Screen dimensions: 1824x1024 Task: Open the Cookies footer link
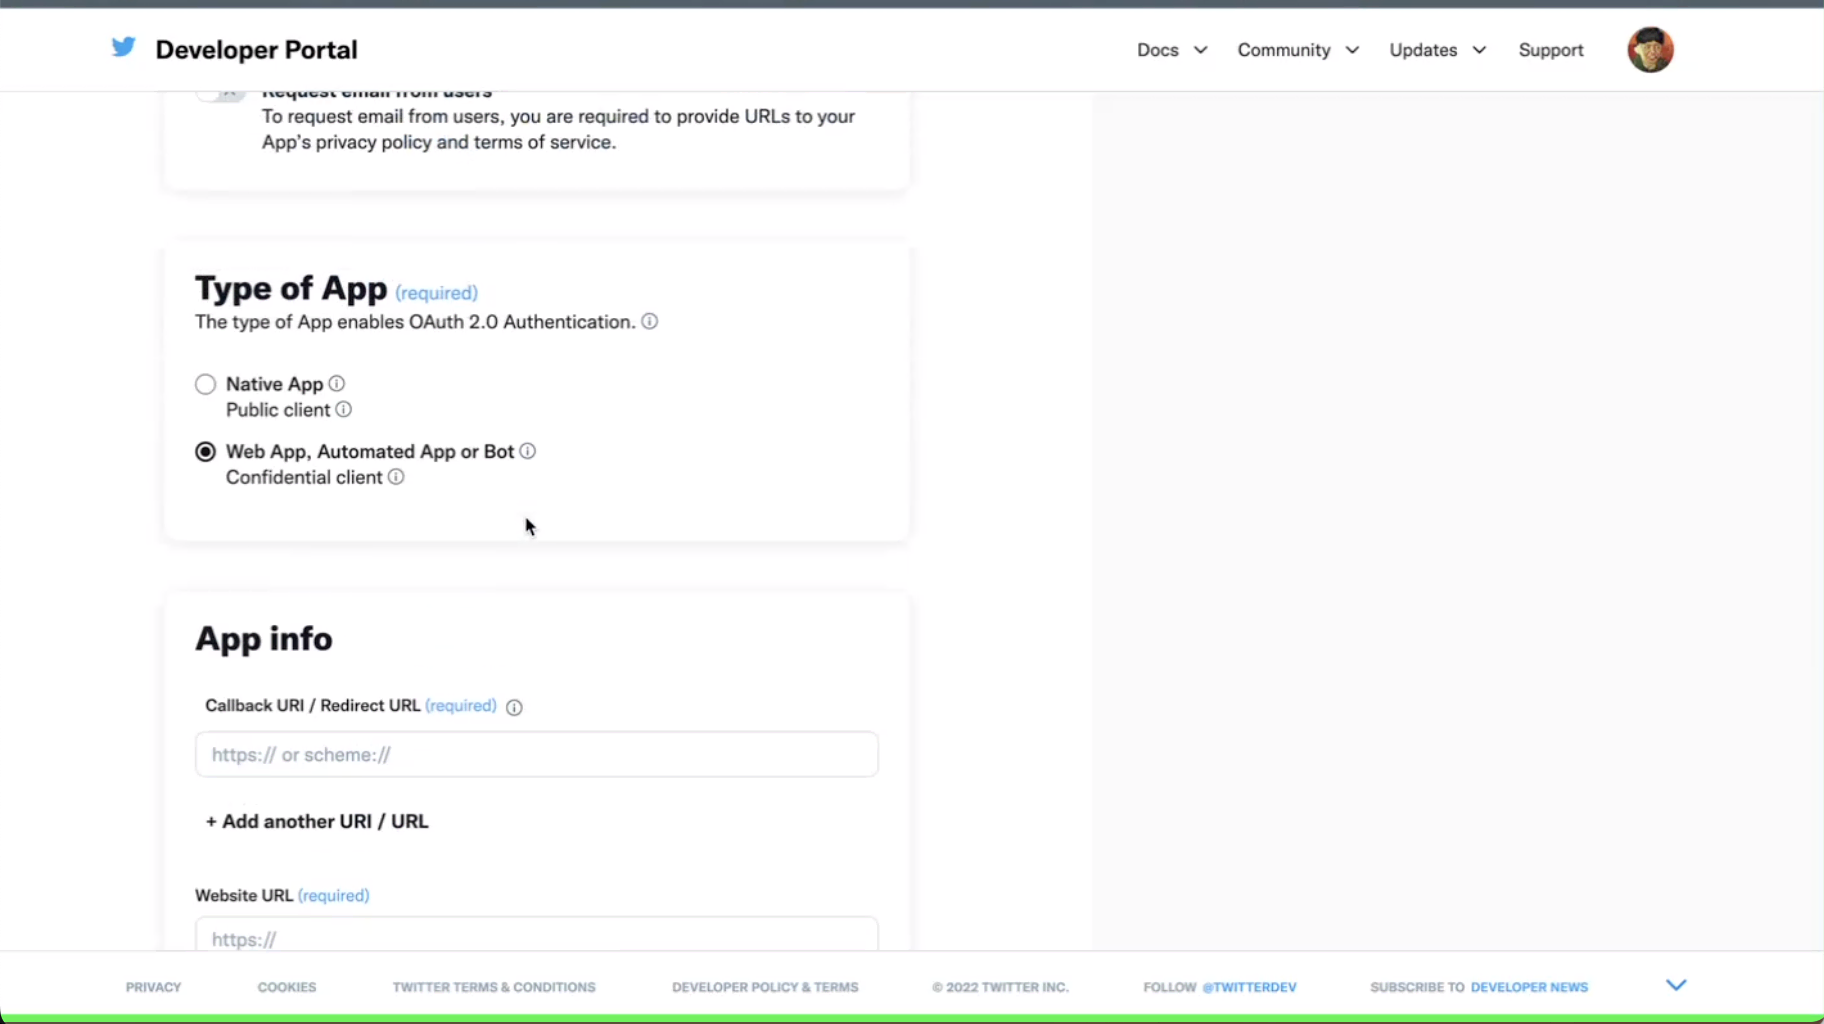point(287,987)
